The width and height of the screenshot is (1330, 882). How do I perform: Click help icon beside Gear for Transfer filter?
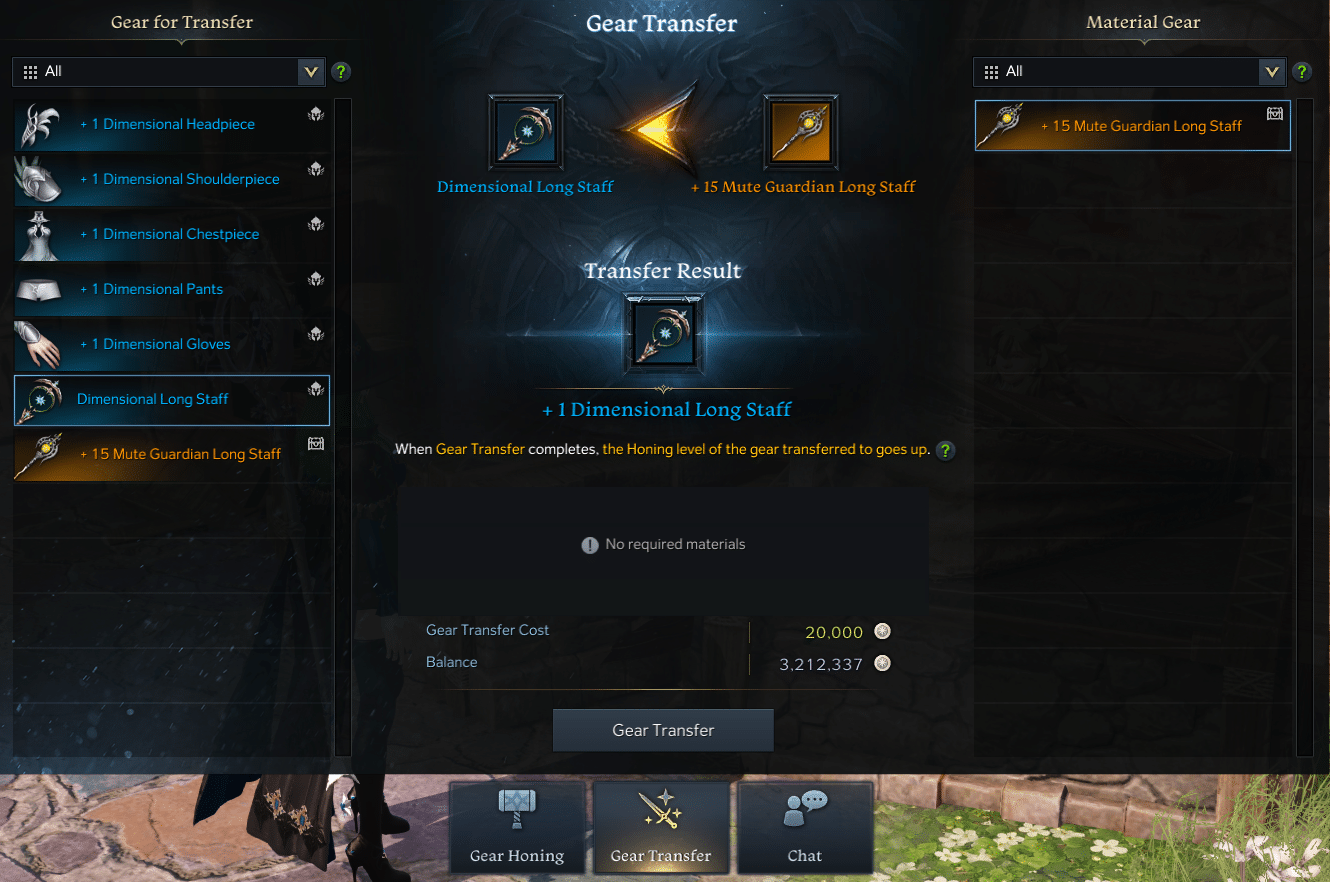[341, 71]
